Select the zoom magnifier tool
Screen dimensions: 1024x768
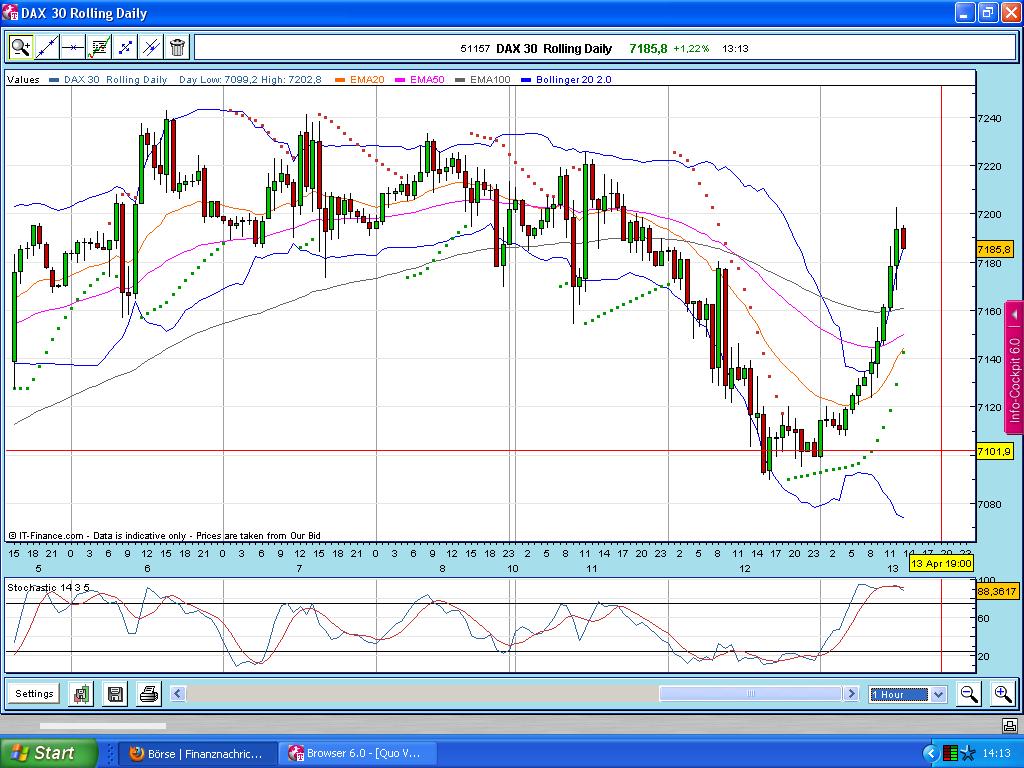20,47
